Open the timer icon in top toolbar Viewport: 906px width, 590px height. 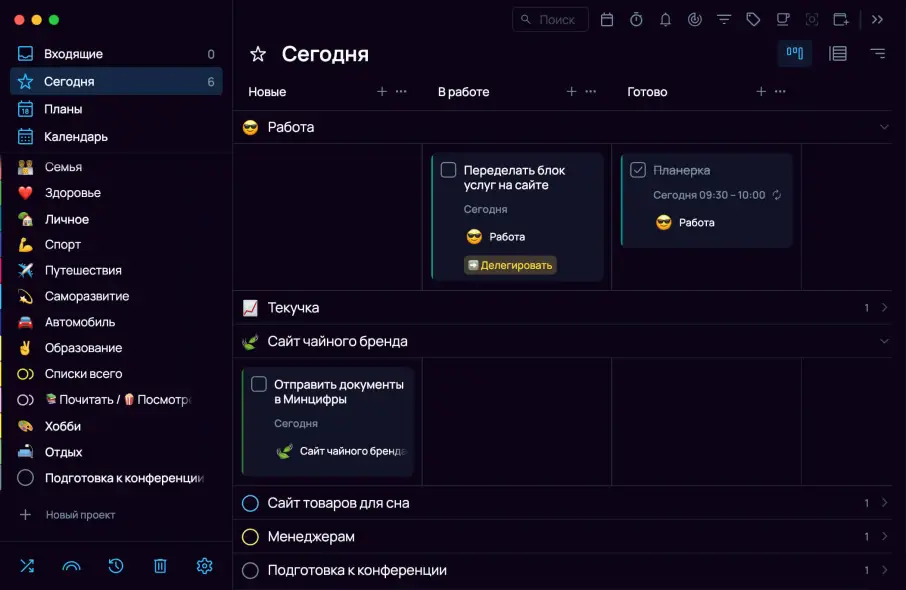coord(636,19)
